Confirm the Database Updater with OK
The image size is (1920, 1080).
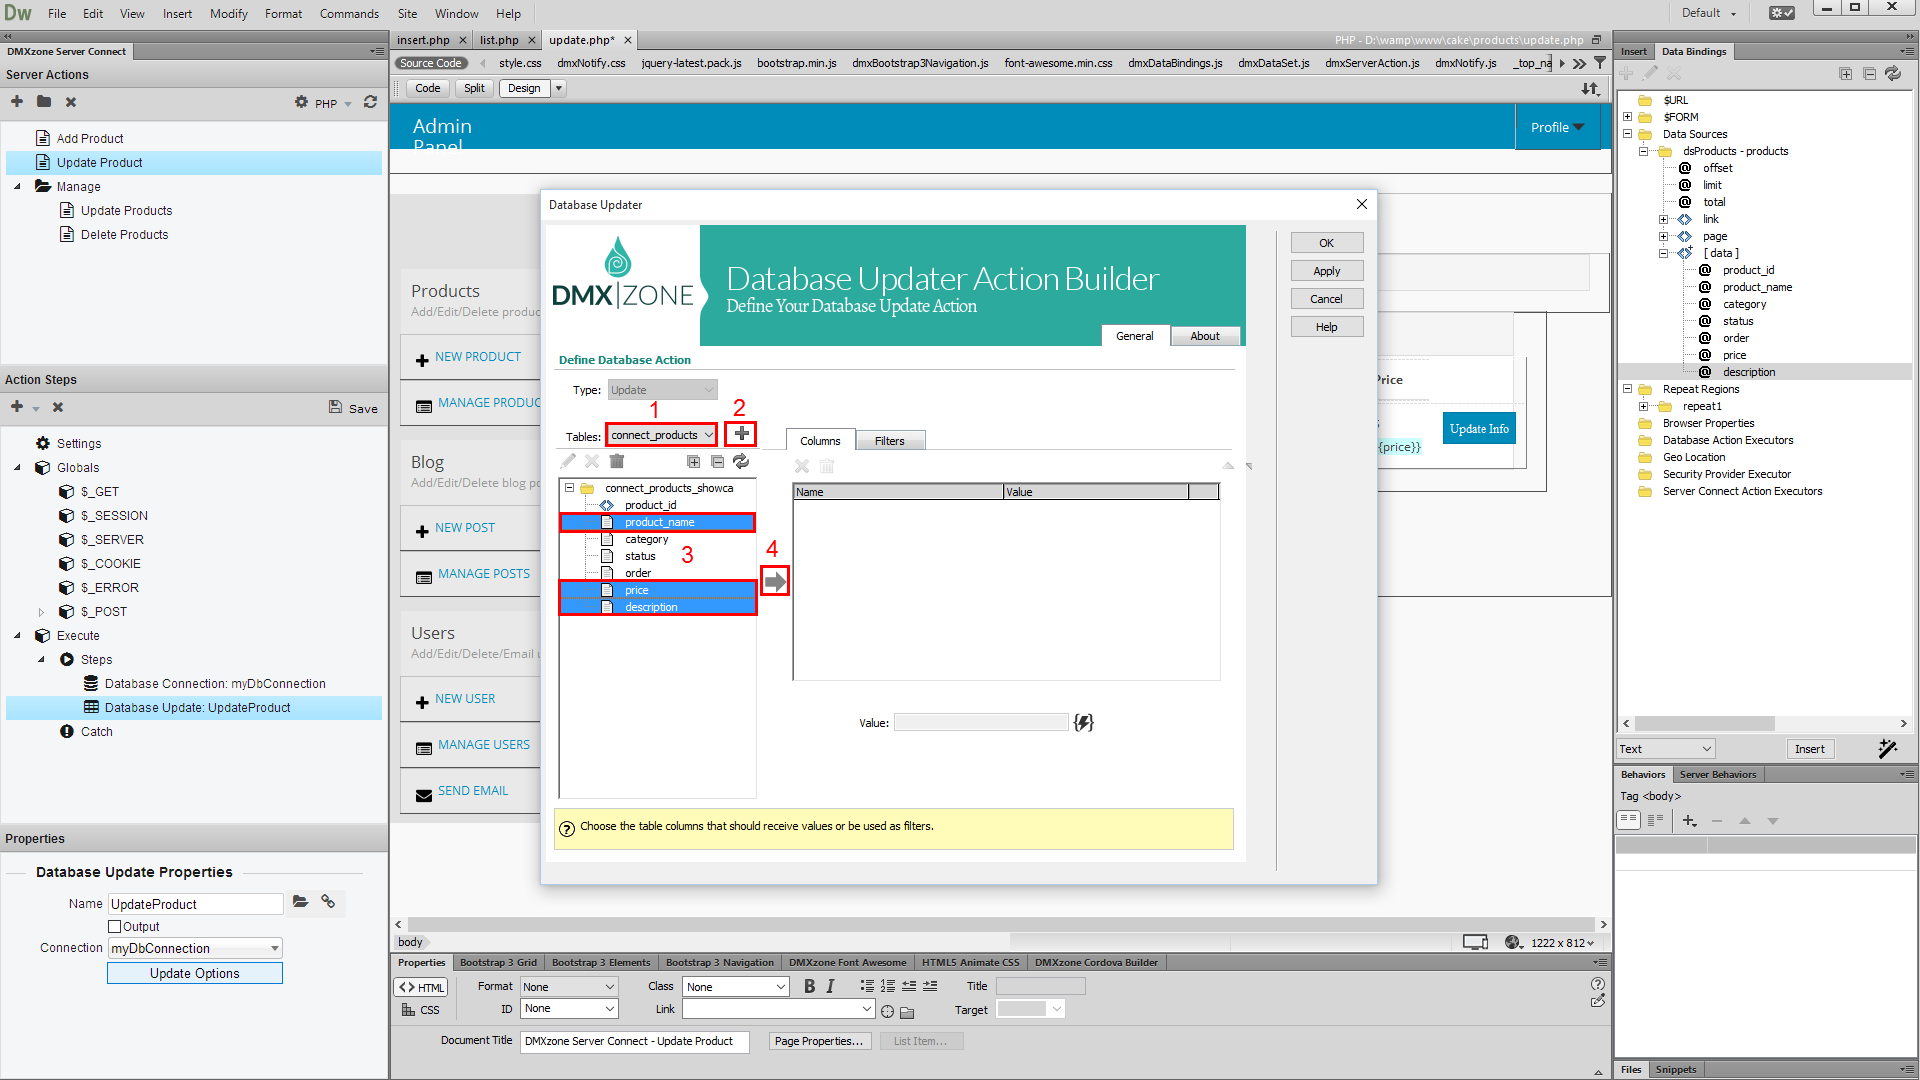(x=1326, y=243)
